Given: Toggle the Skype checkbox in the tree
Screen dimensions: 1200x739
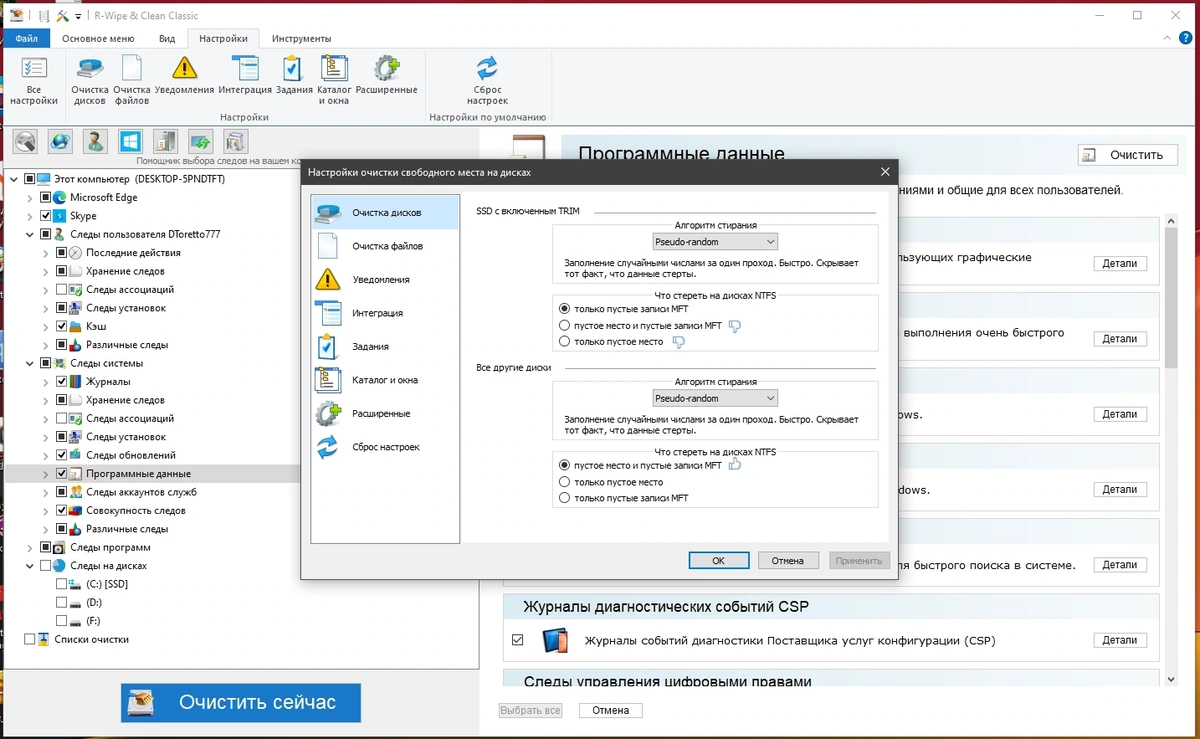Looking at the screenshot, I should pyautogui.click(x=45, y=216).
